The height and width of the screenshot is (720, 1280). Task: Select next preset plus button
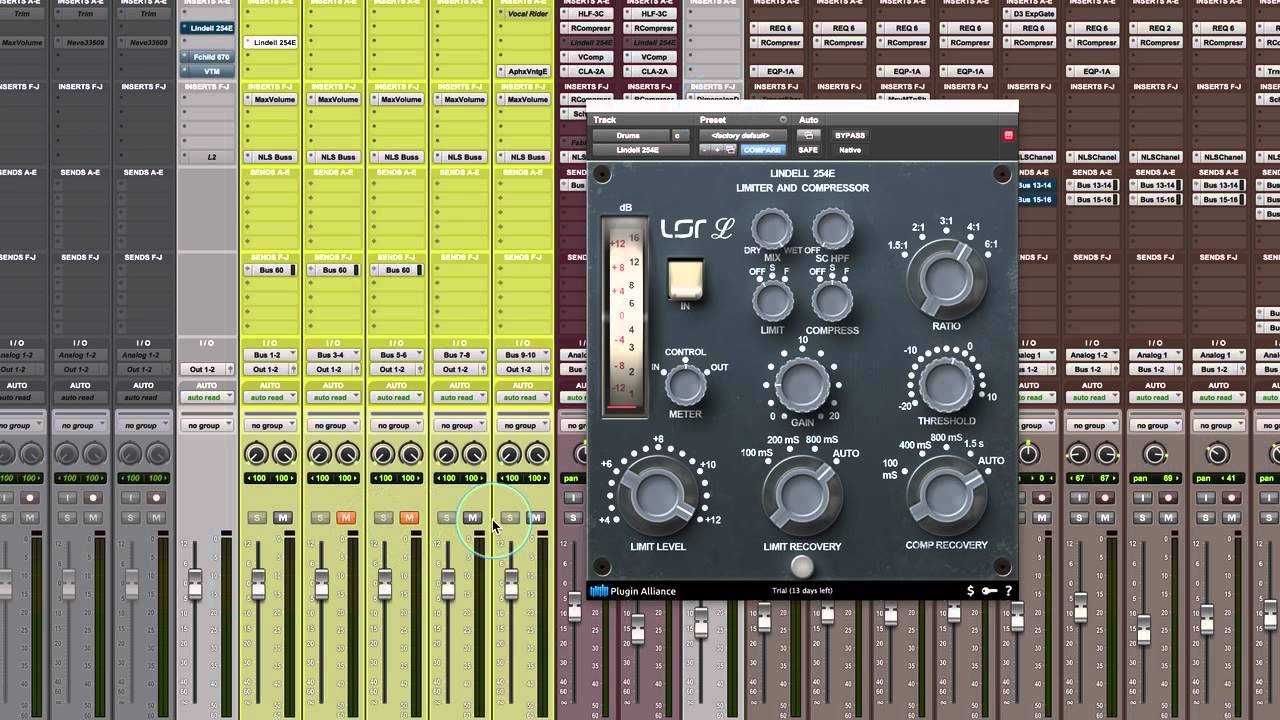717,150
